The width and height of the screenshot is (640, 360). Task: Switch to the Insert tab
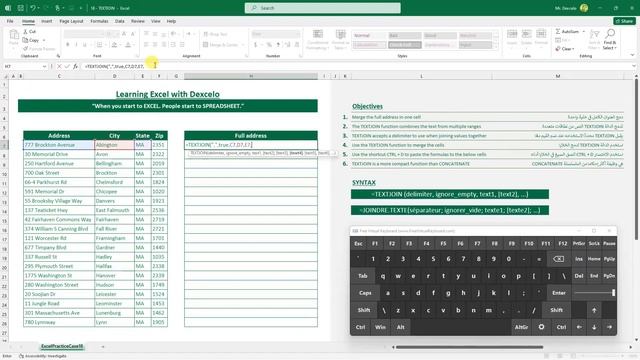point(47,21)
